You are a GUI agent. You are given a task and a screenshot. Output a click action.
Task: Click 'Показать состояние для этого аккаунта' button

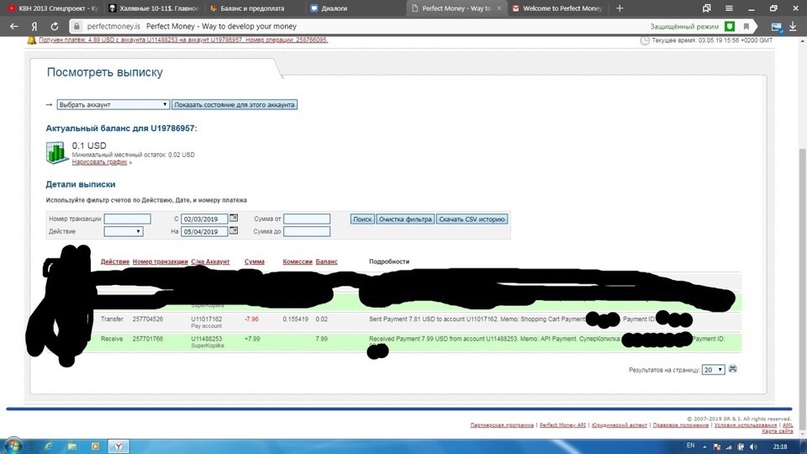pyautogui.click(x=234, y=104)
